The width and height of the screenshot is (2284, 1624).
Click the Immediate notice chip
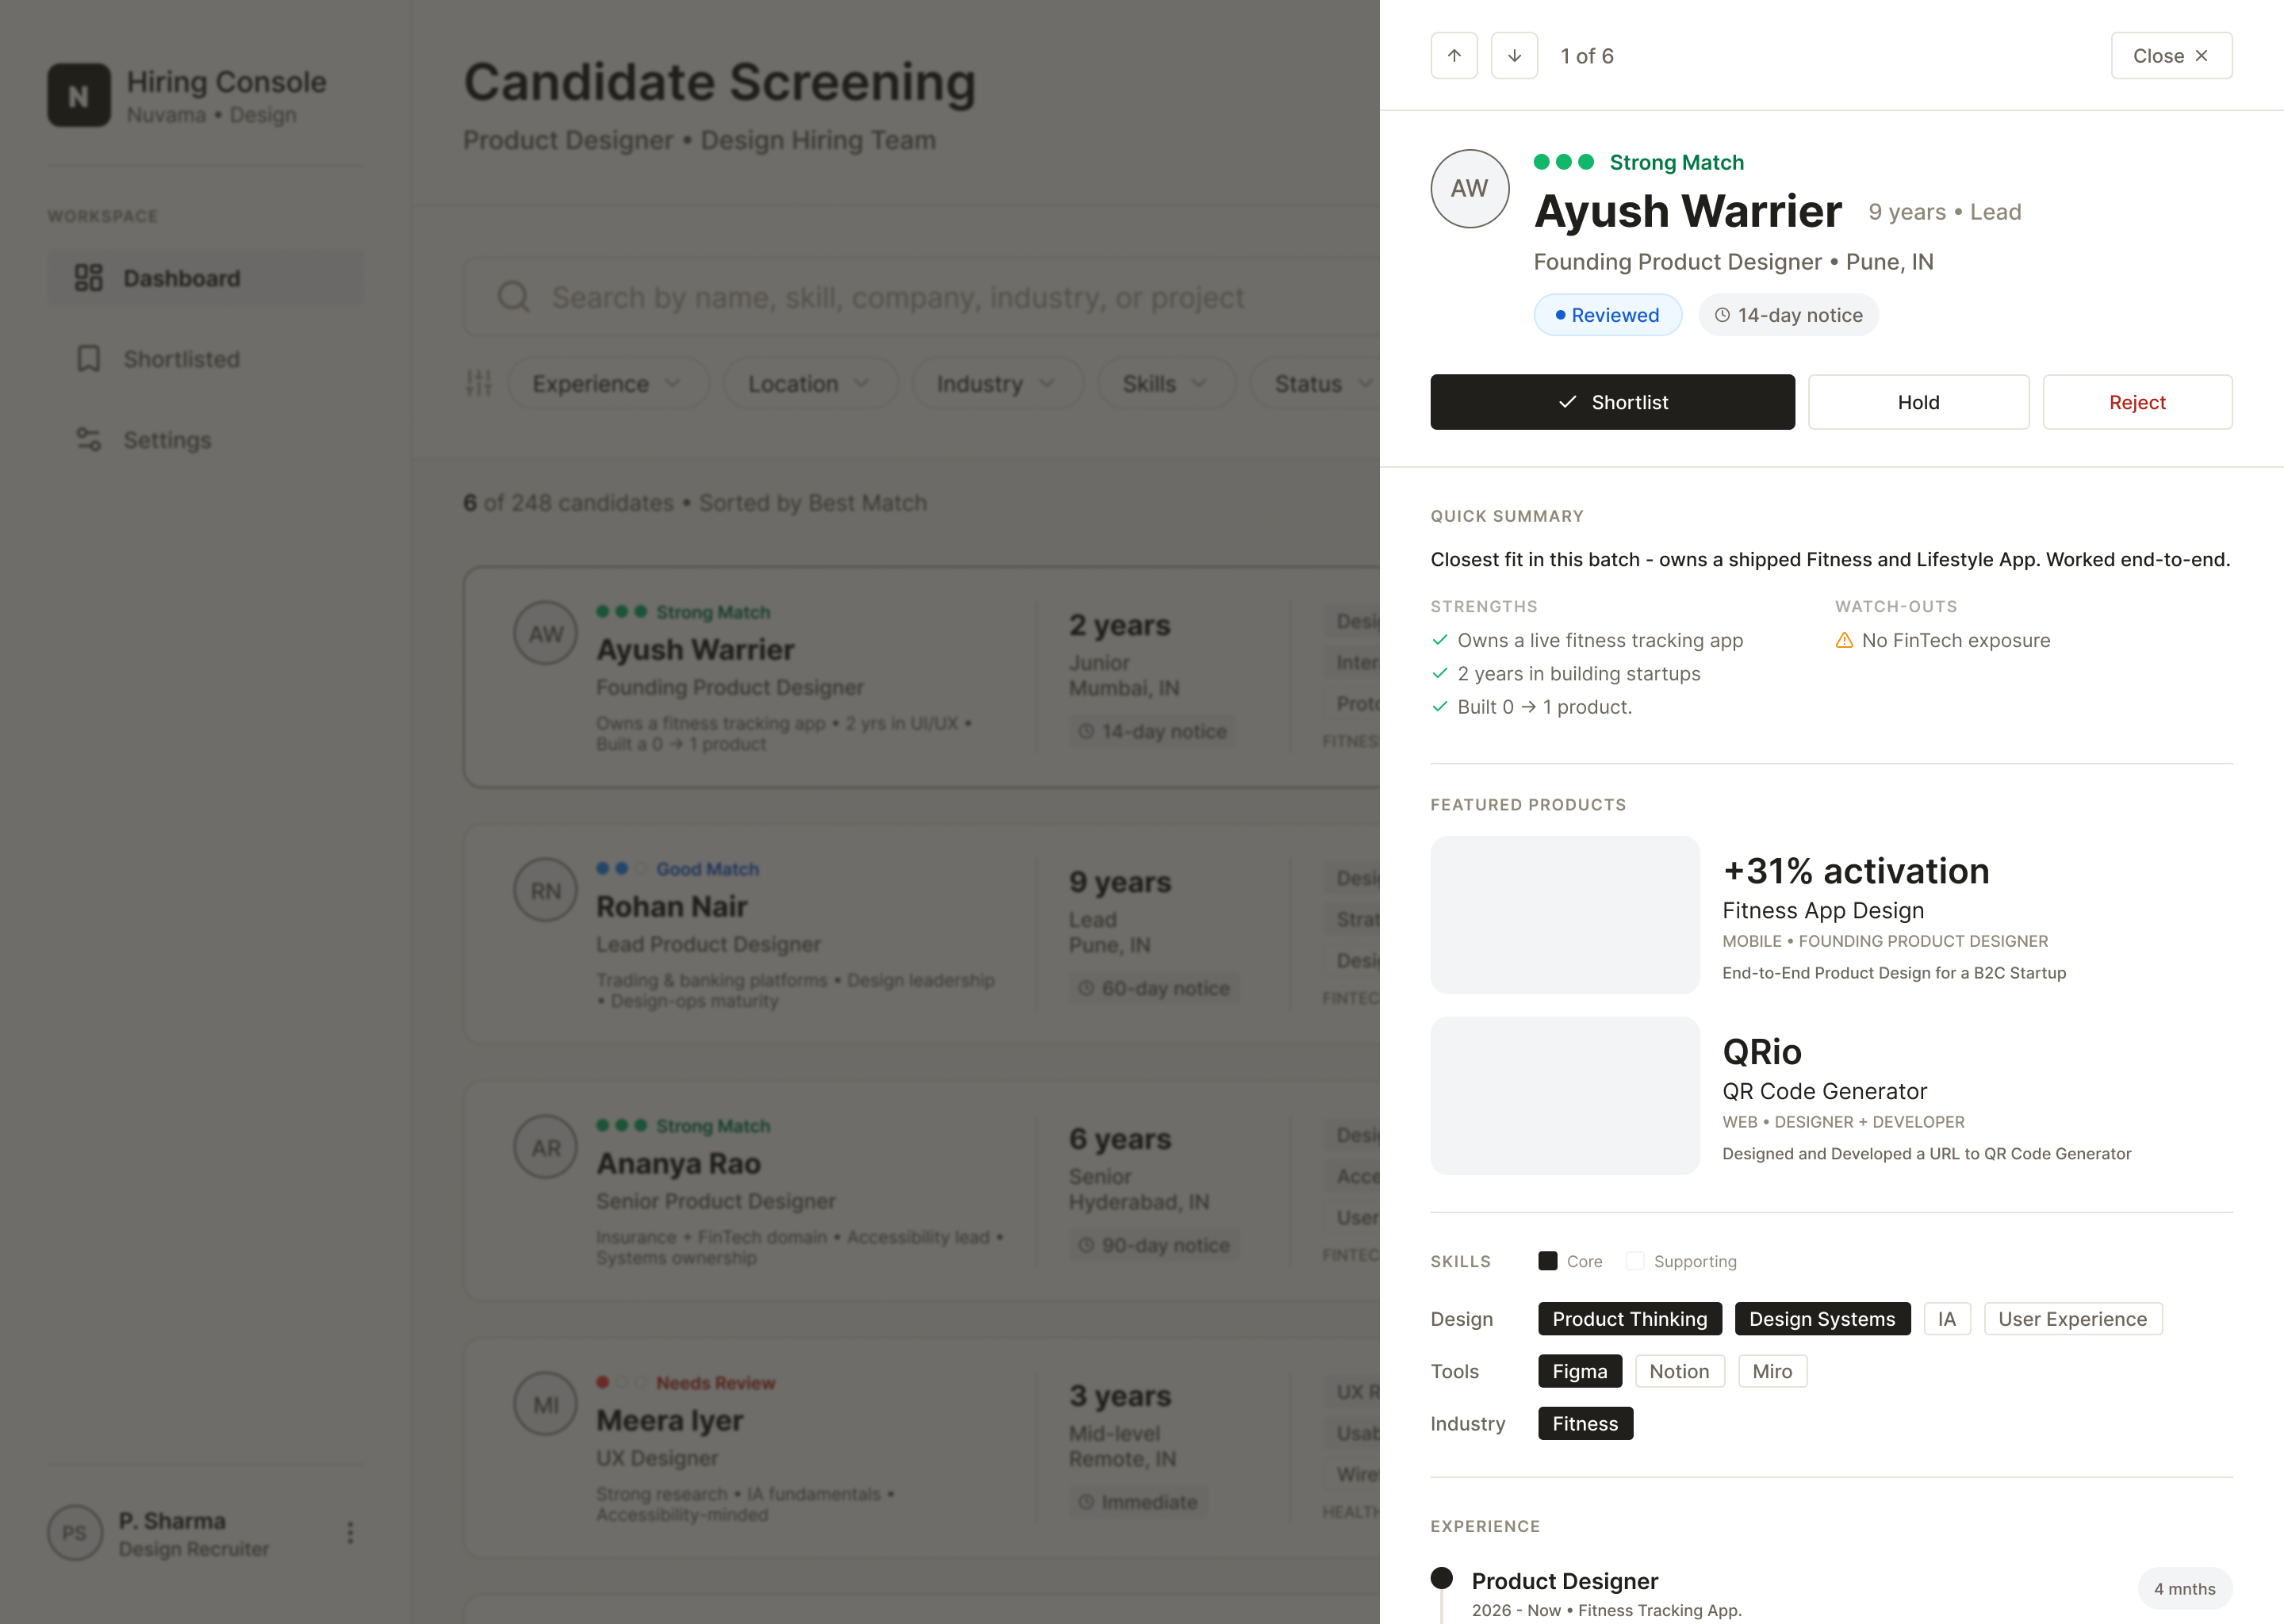[x=1138, y=1502]
